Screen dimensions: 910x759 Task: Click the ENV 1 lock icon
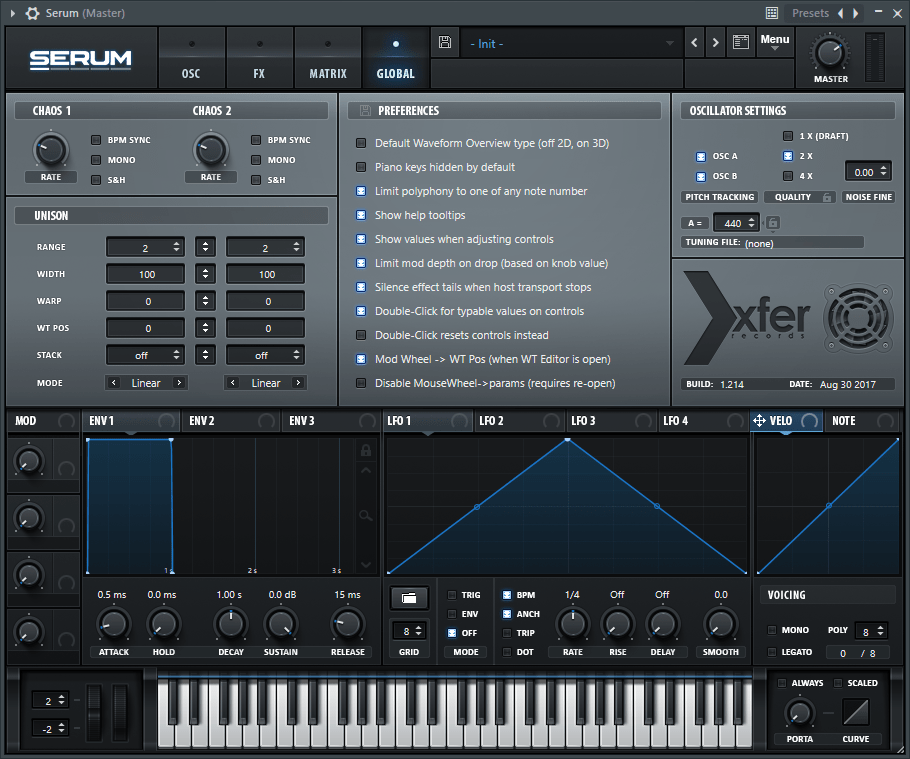coord(366,450)
